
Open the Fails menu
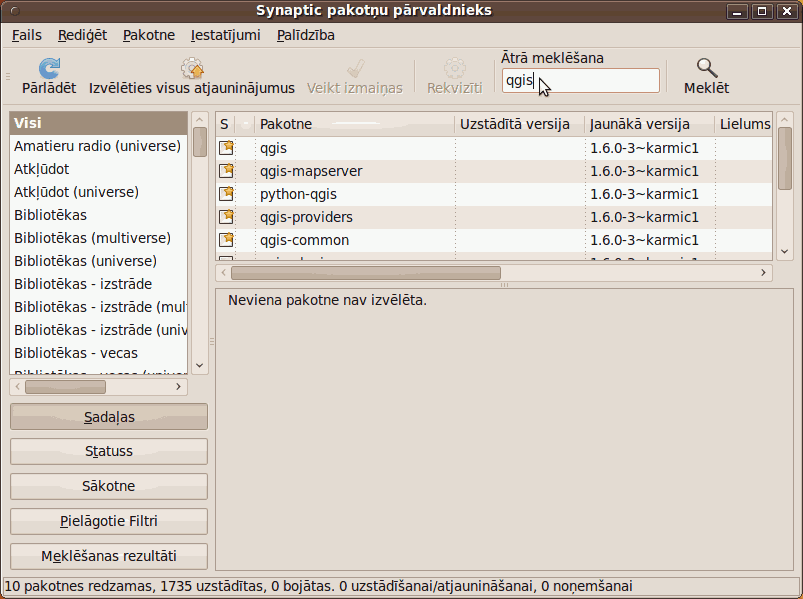(27, 35)
